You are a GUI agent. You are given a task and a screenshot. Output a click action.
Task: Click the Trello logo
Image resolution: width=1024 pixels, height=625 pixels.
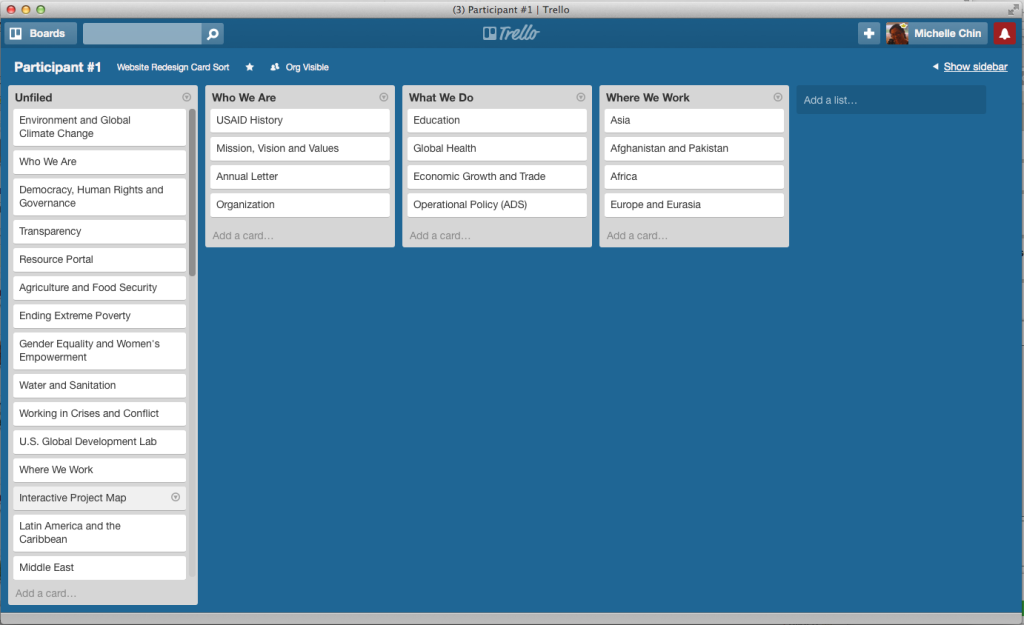511,33
